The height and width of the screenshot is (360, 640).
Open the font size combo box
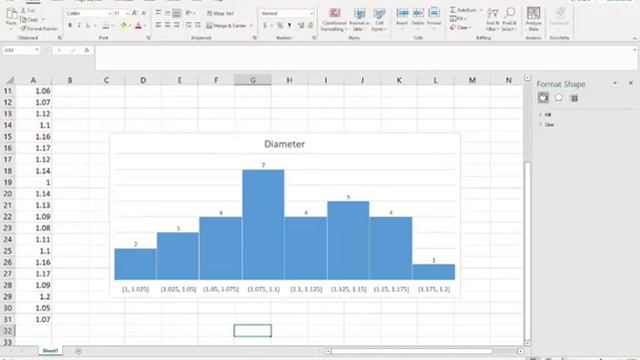click(122, 13)
